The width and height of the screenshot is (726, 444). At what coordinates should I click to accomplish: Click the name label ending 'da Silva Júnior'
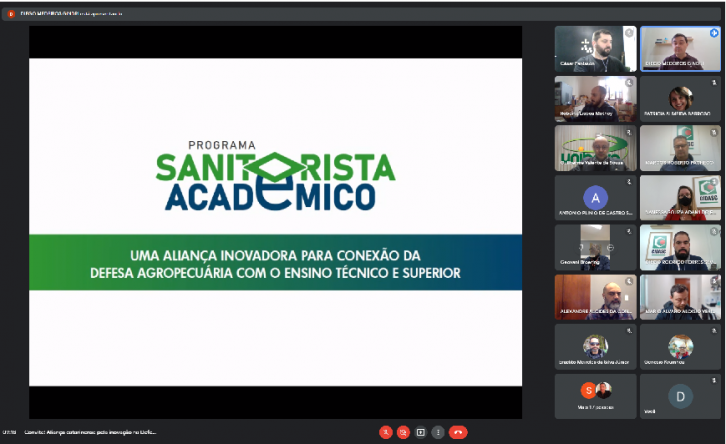click(594, 362)
